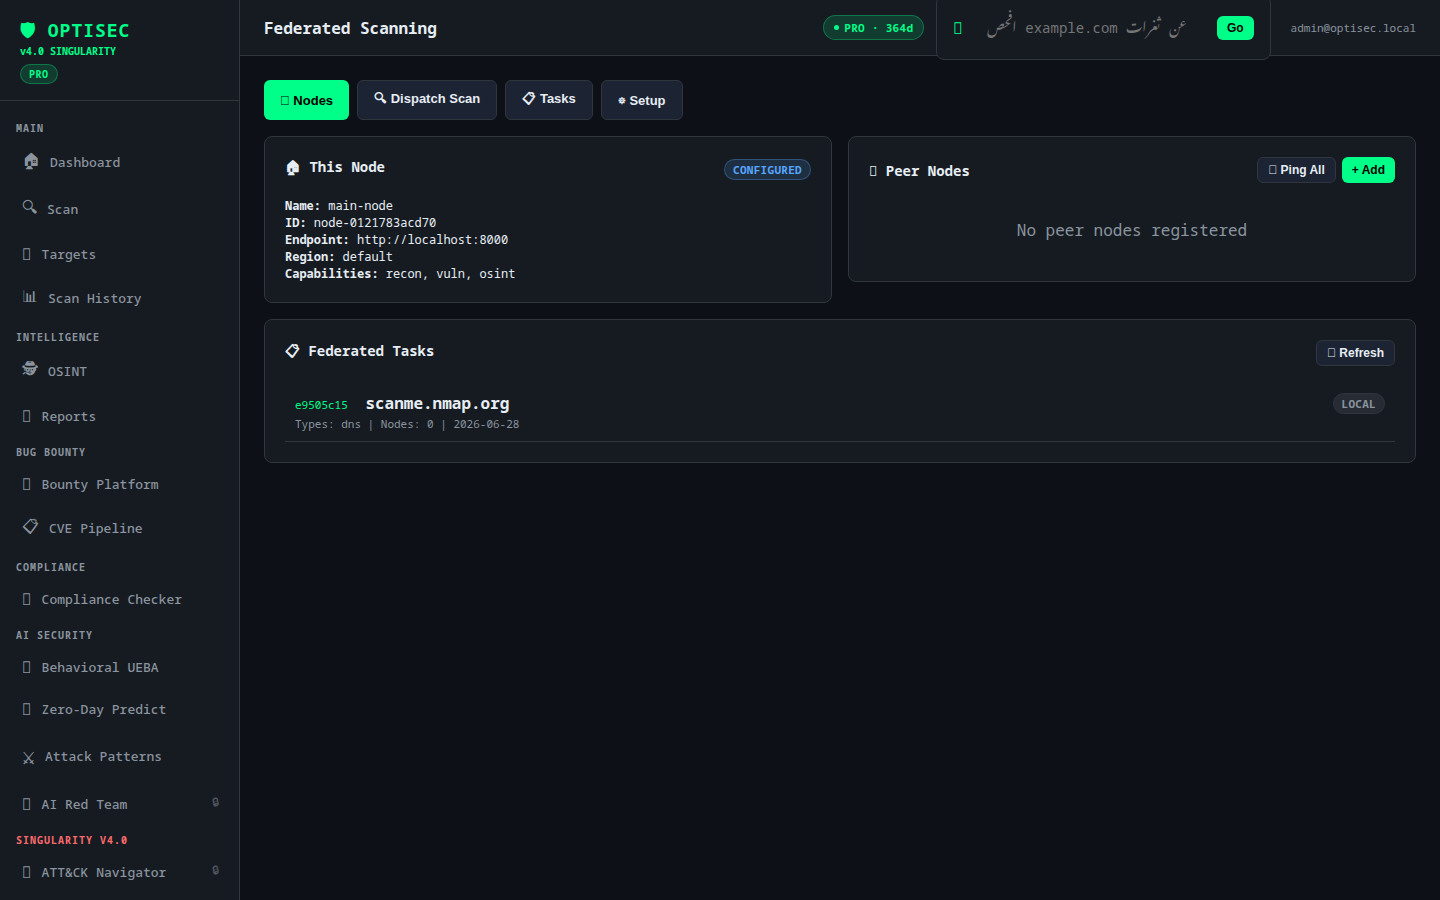Open Zero-Day Predict in the sidebar

(120, 710)
